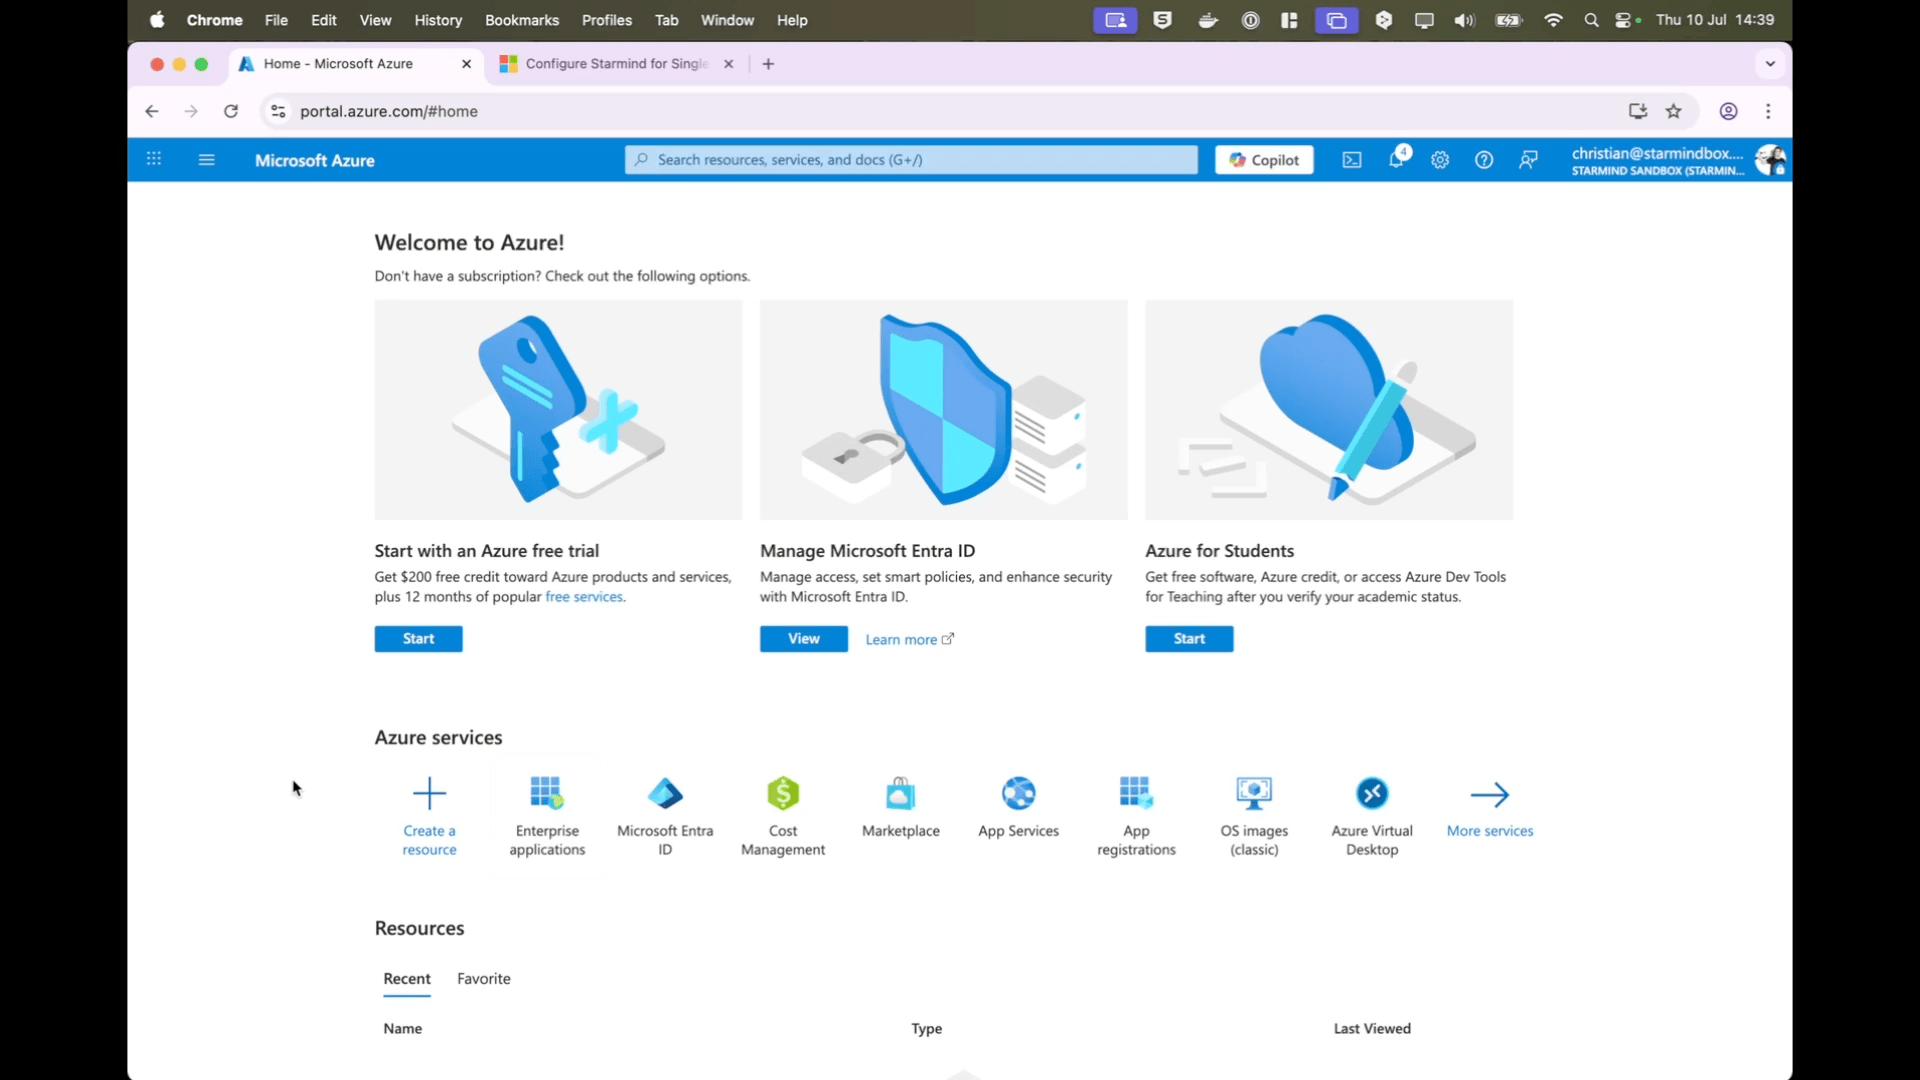The height and width of the screenshot is (1080, 1920).
Task: Expand the Chrome tab search dropdown
Action: click(1770, 64)
